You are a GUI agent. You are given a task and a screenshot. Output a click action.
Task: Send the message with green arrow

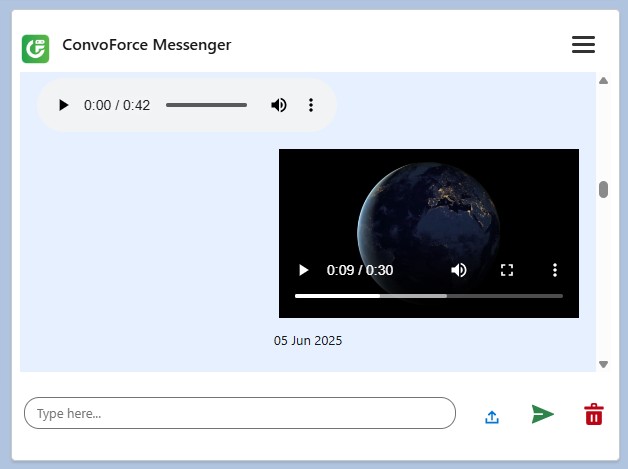coord(542,414)
